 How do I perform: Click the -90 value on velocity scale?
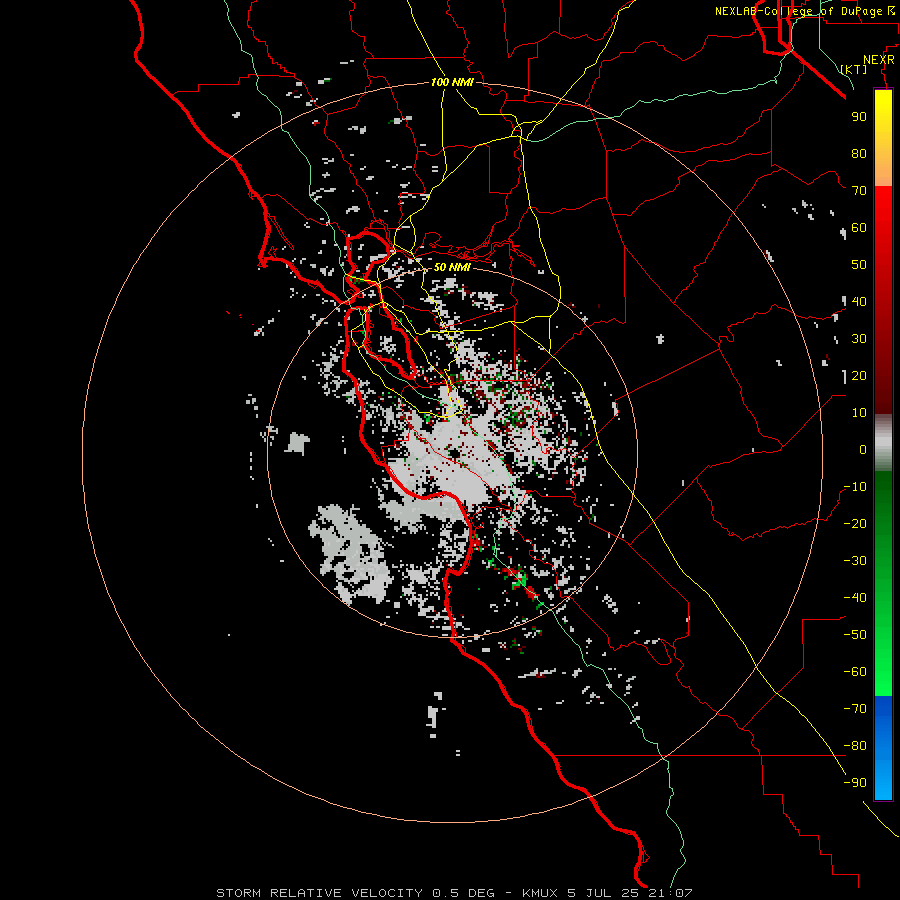855,783
